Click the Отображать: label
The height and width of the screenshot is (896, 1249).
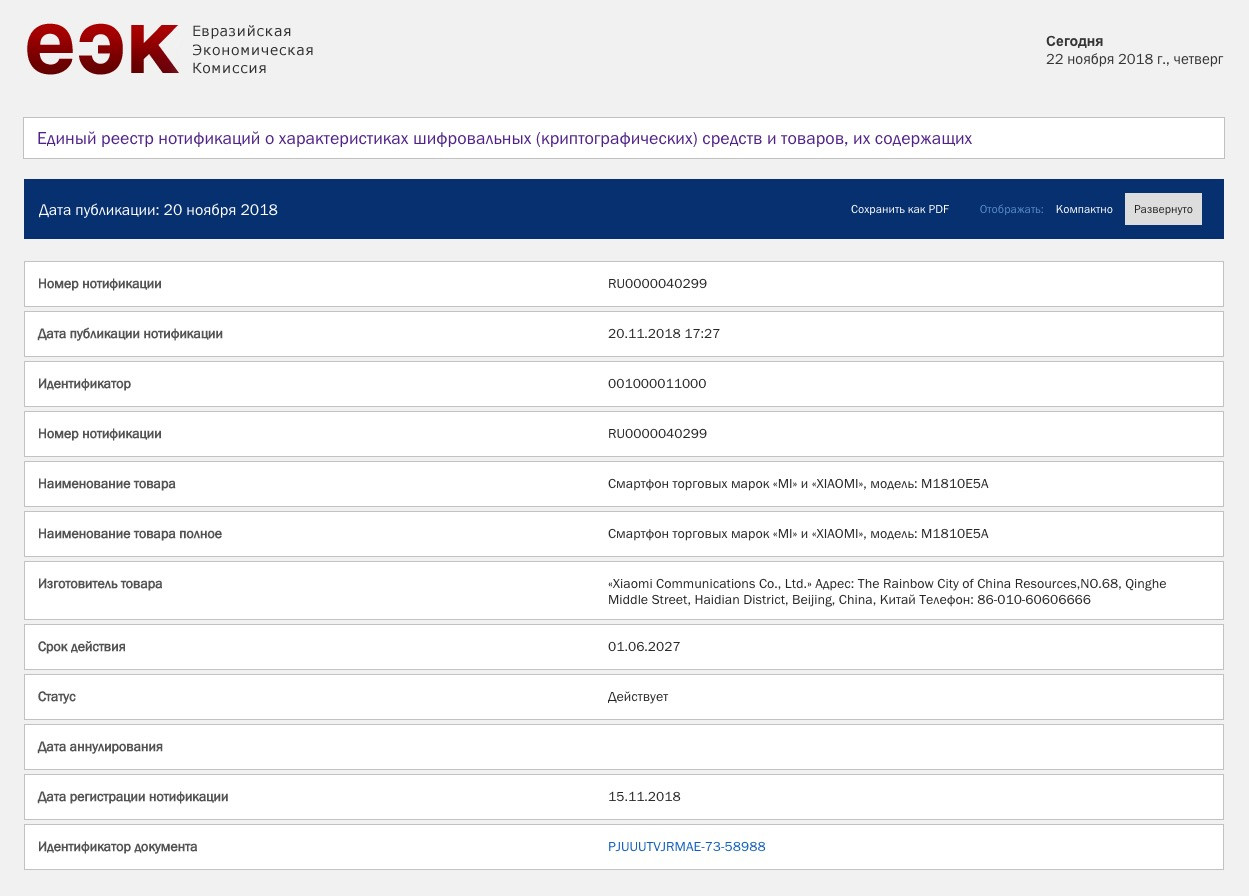coord(1011,209)
